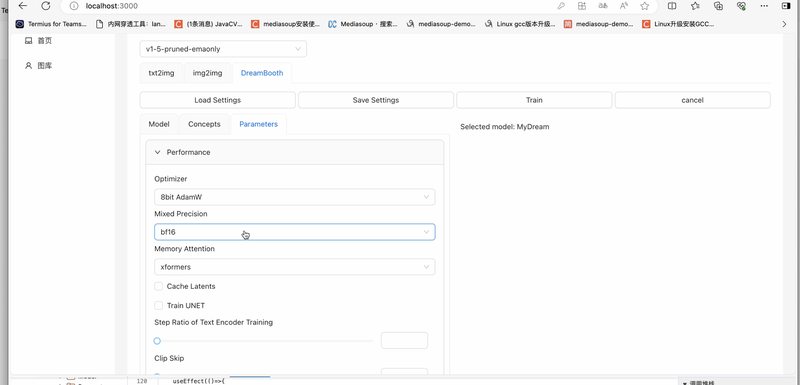Open the browser settings and more menu
This screenshot has height=385, width=800.
coord(764,6)
